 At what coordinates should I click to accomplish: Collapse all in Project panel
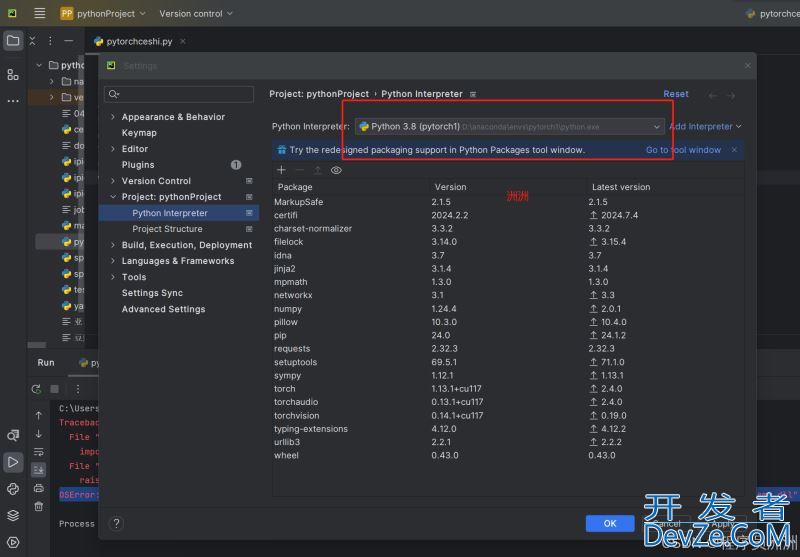pyautogui.click(x=32, y=41)
